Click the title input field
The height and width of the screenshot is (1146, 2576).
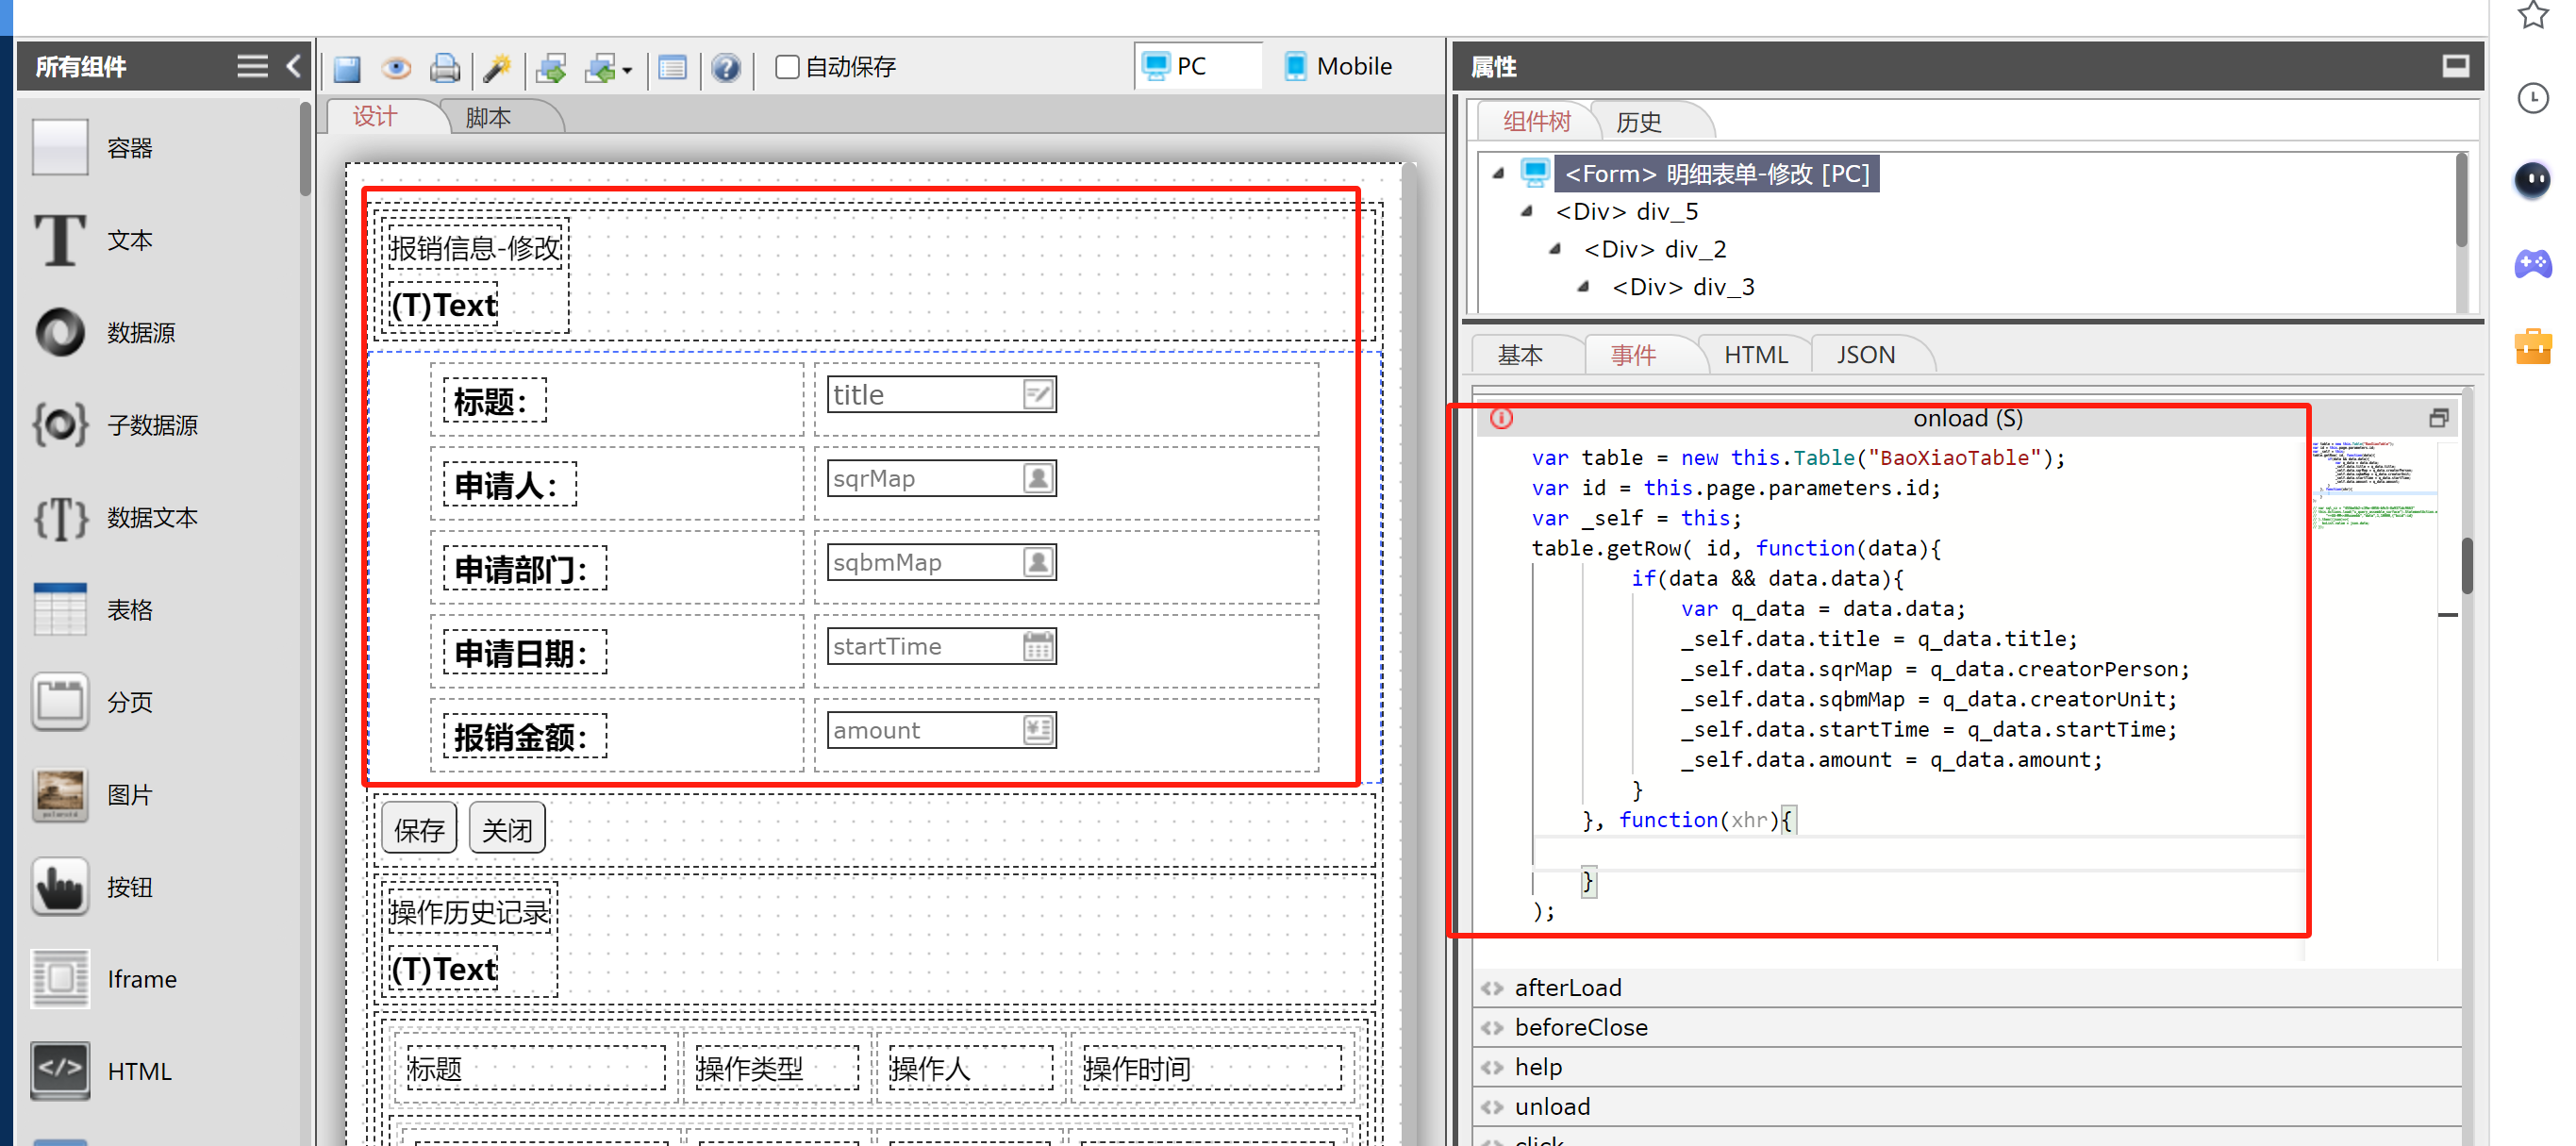pyautogui.click(x=925, y=395)
